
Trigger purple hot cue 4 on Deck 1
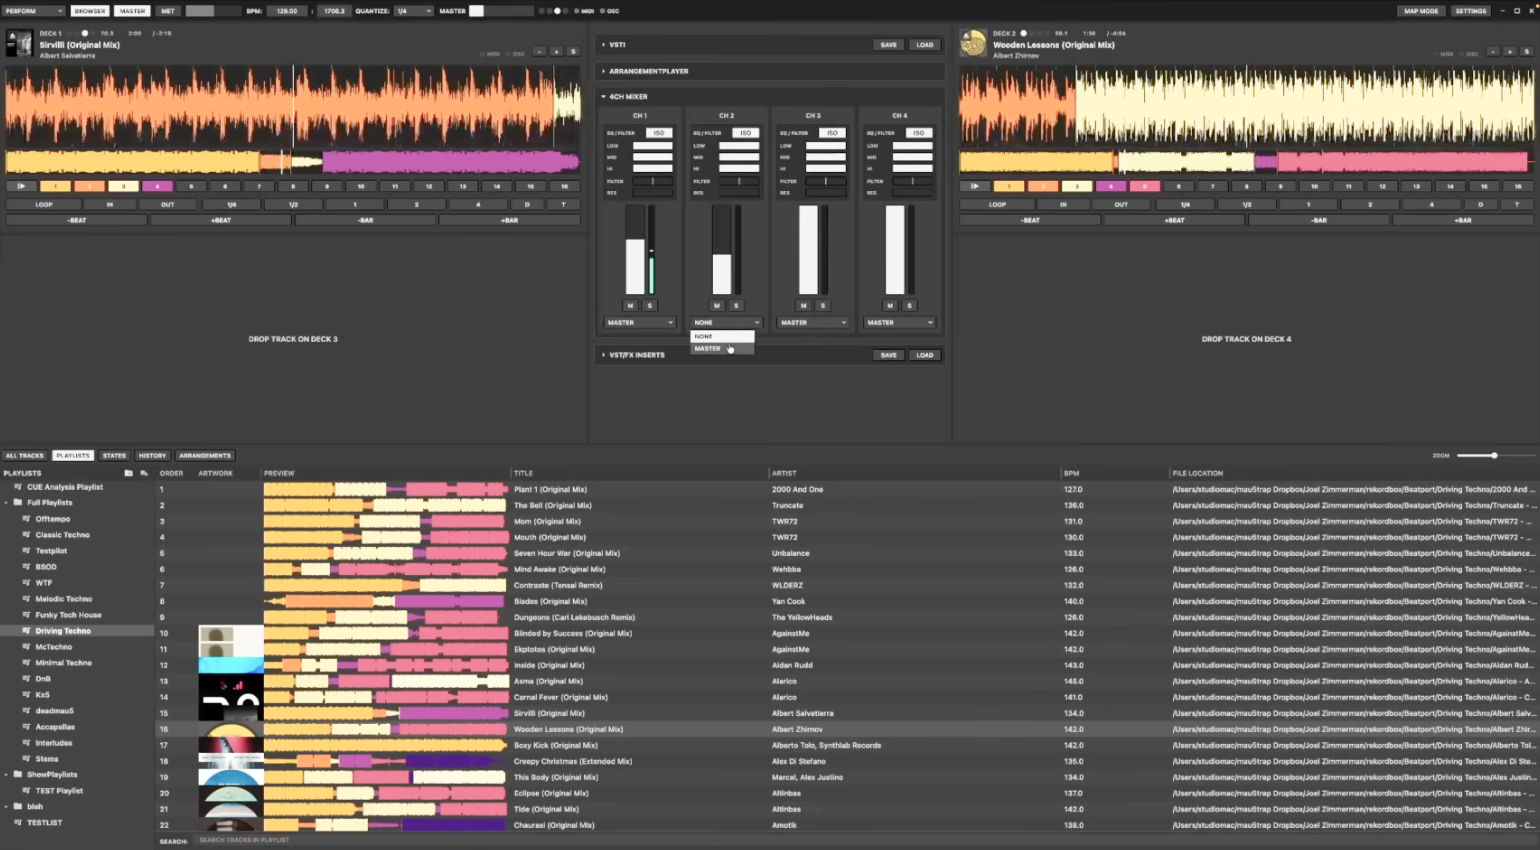coord(157,186)
